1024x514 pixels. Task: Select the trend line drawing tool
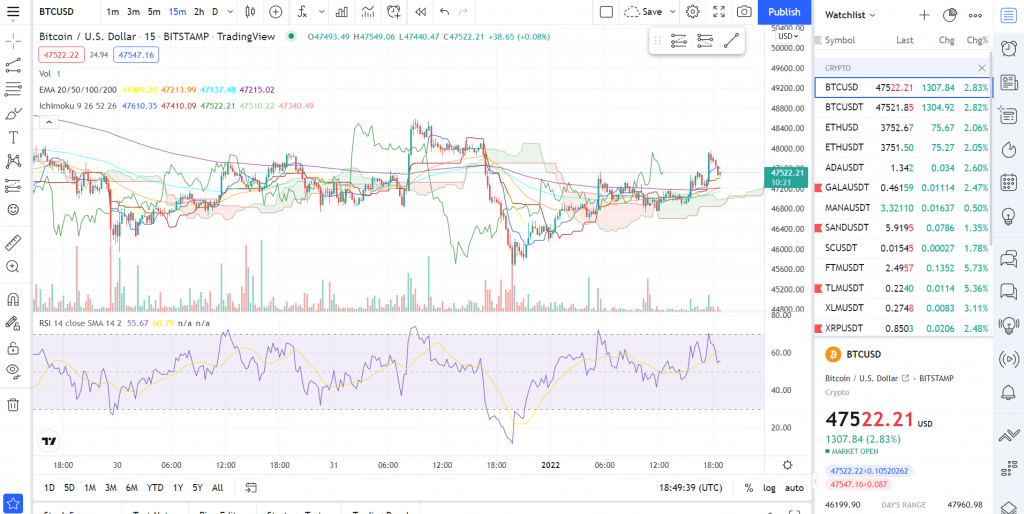coord(13,65)
